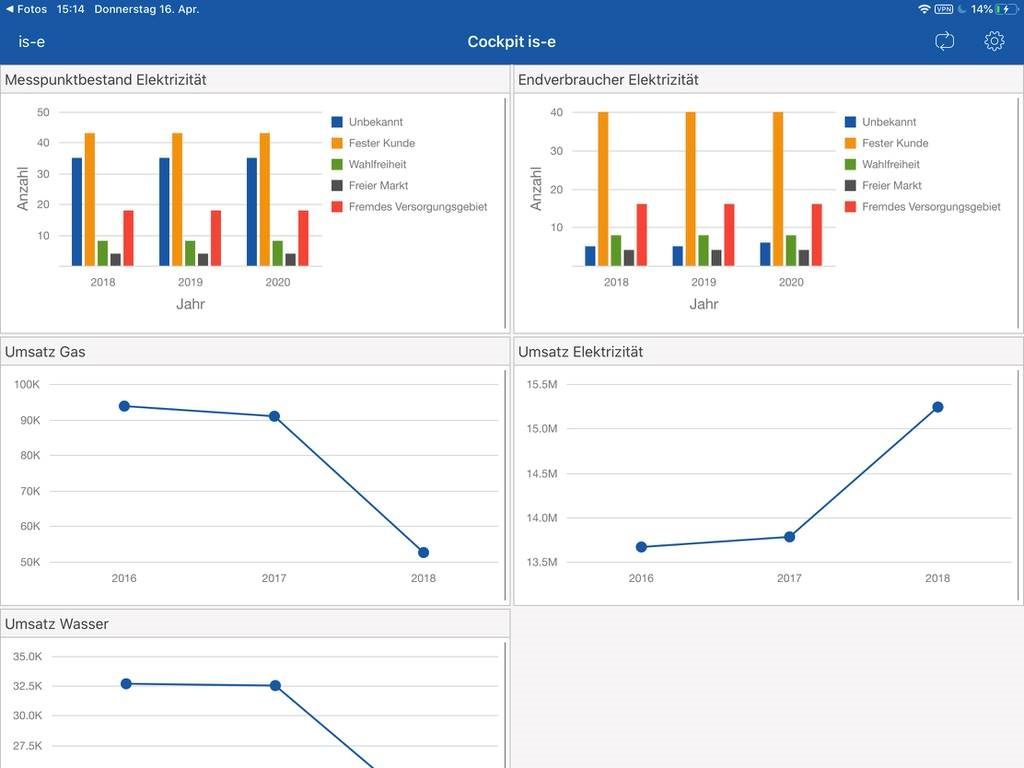
Task: Tap 15.5M axis value in Umsatz Elektrizität
Action: click(x=542, y=385)
